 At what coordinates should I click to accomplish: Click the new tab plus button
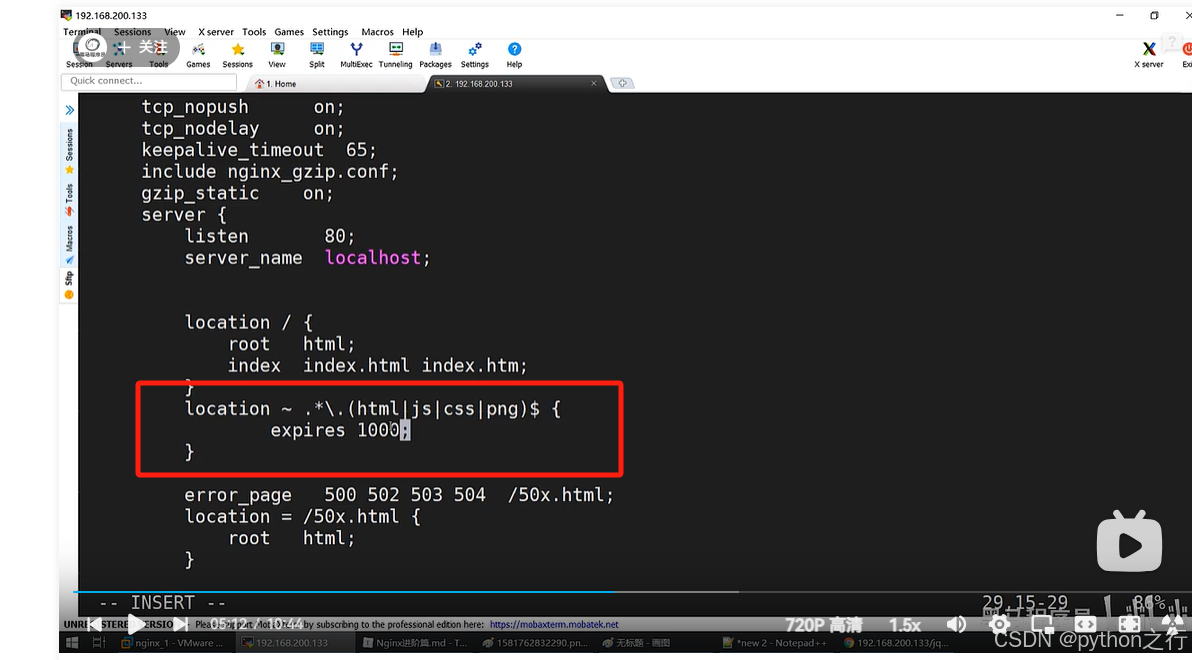tap(622, 84)
